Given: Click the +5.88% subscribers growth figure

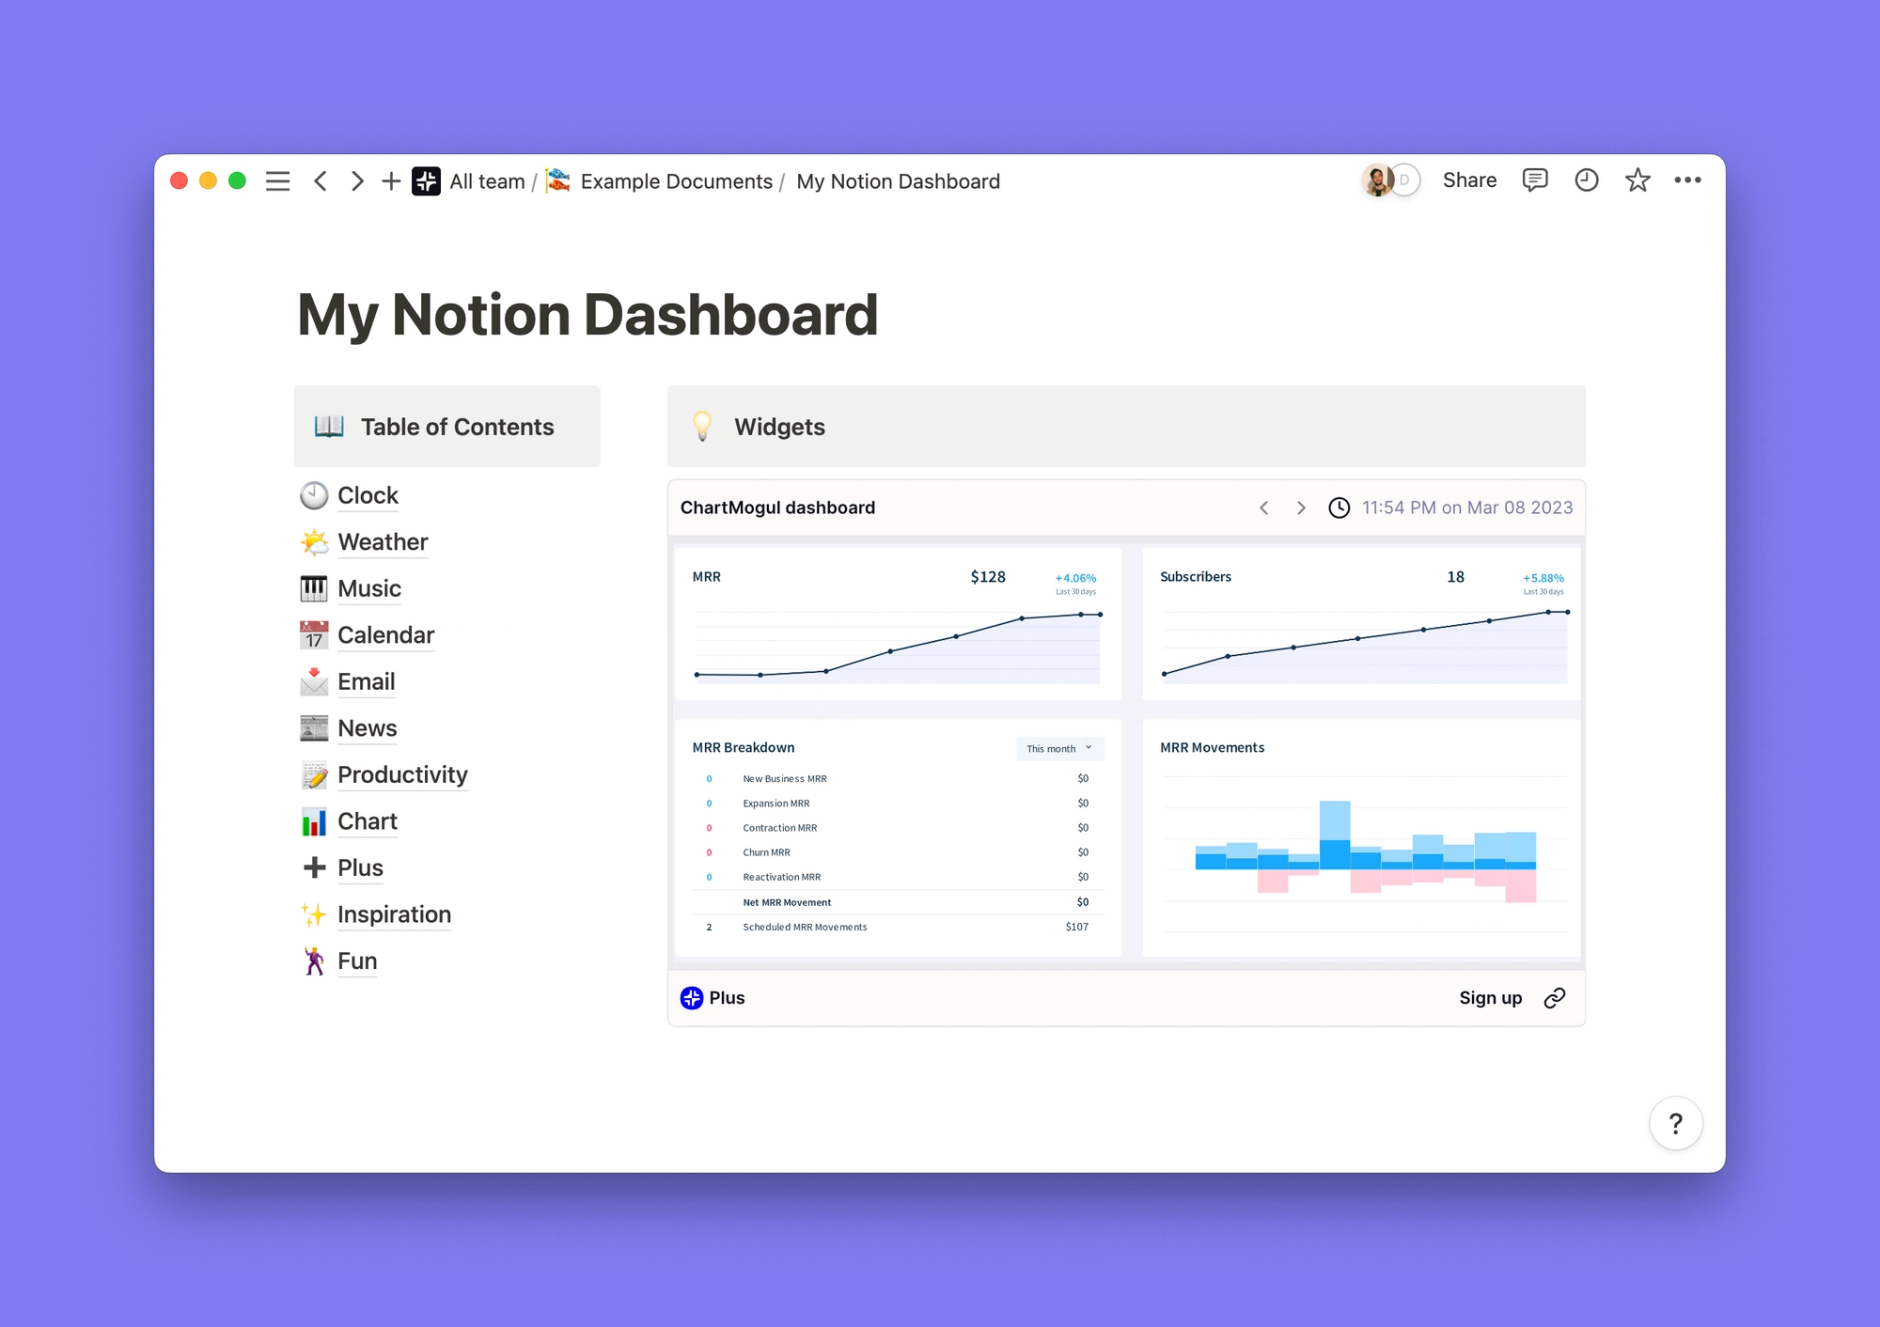Looking at the screenshot, I should (1543, 578).
